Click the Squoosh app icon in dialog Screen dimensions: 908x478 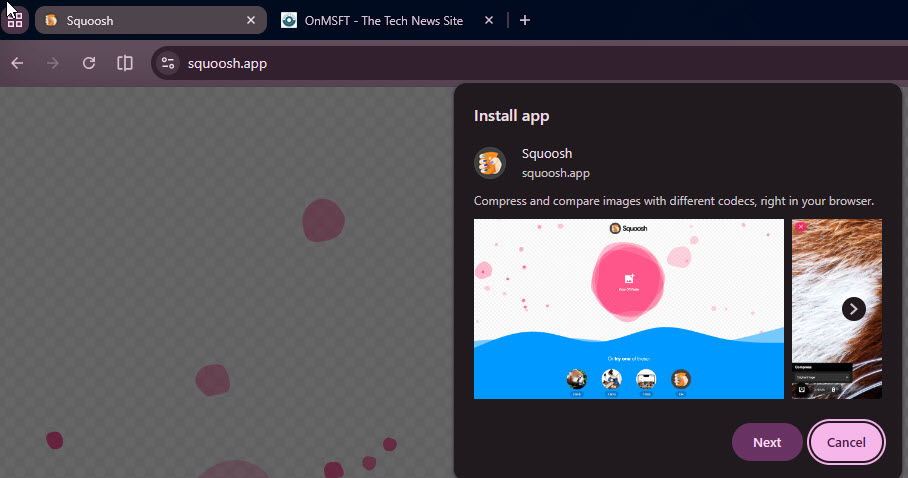click(x=490, y=162)
